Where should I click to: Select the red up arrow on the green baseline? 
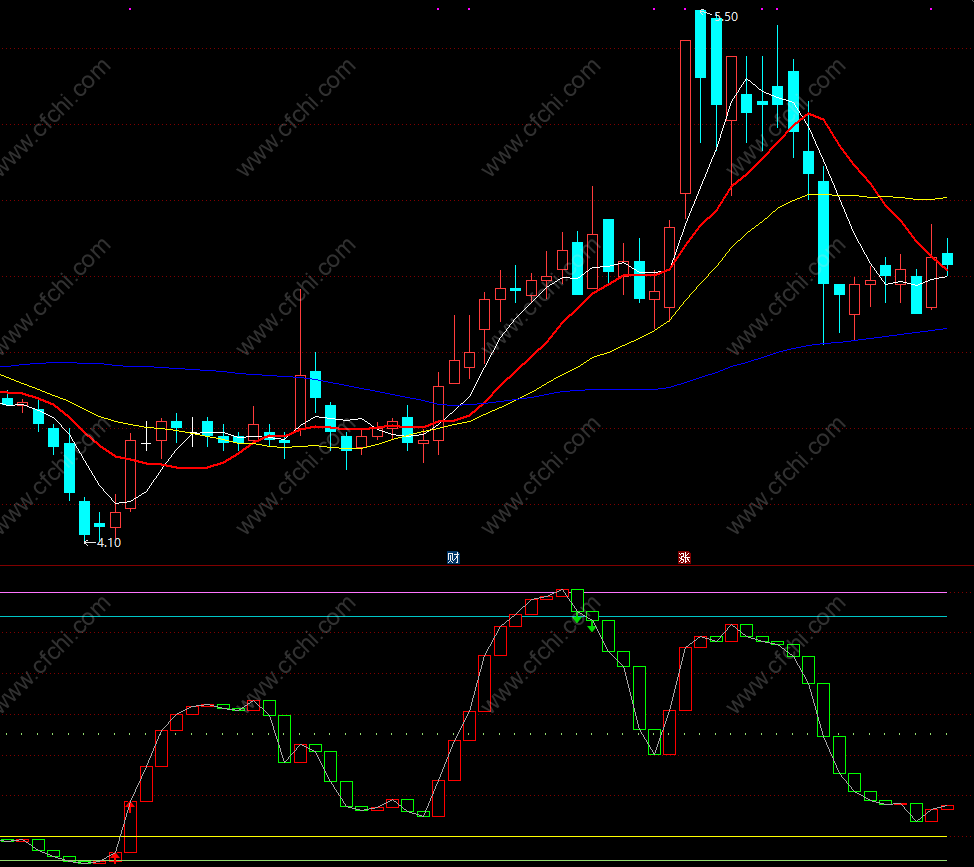coord(115,858)
